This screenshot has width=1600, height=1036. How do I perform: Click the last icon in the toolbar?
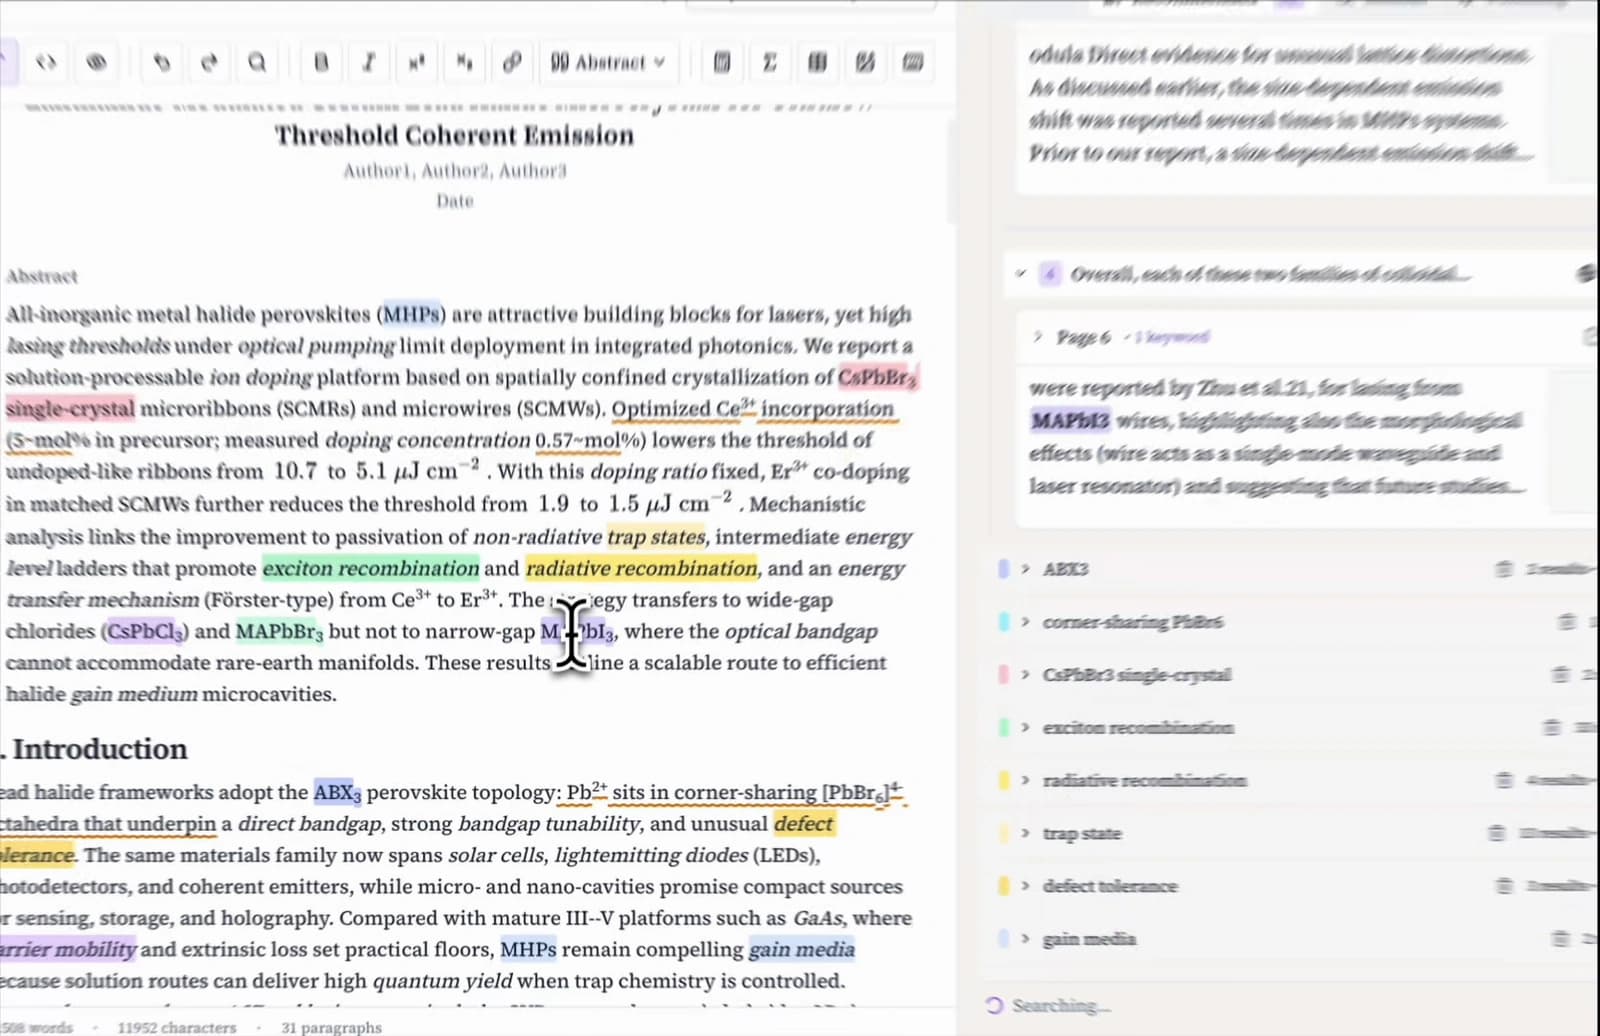(912, 62)
